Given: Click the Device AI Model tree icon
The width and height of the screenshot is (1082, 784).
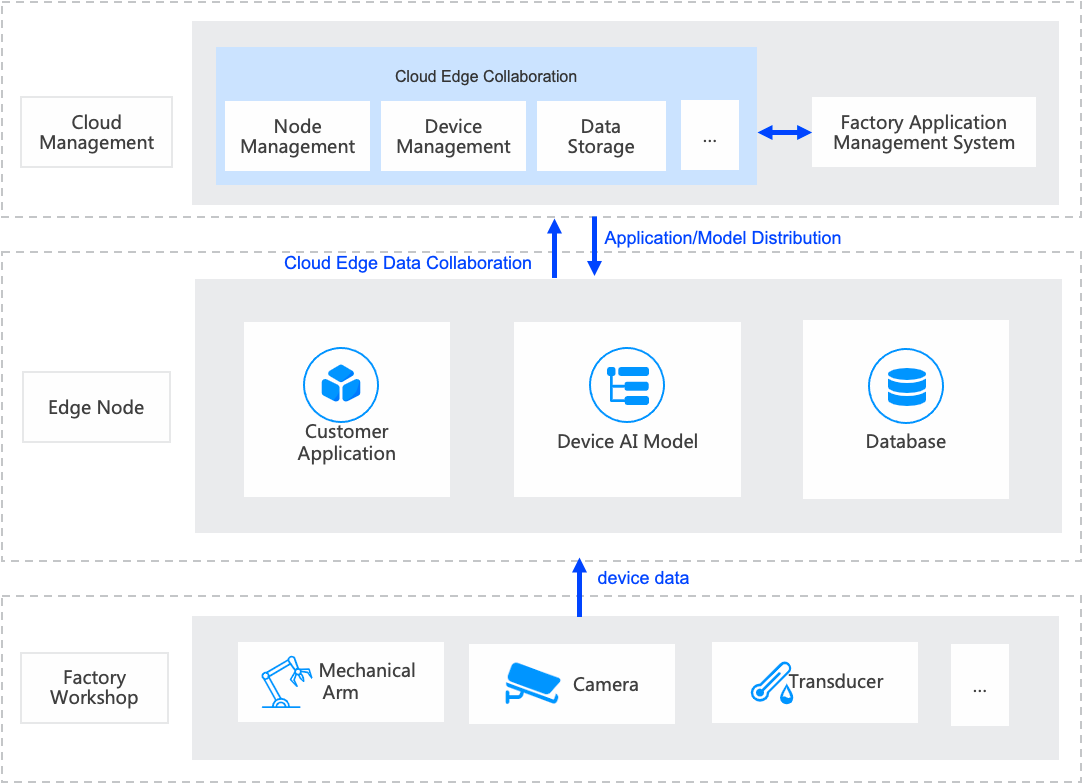Looking at the screenshot, I should click(627, 384).
